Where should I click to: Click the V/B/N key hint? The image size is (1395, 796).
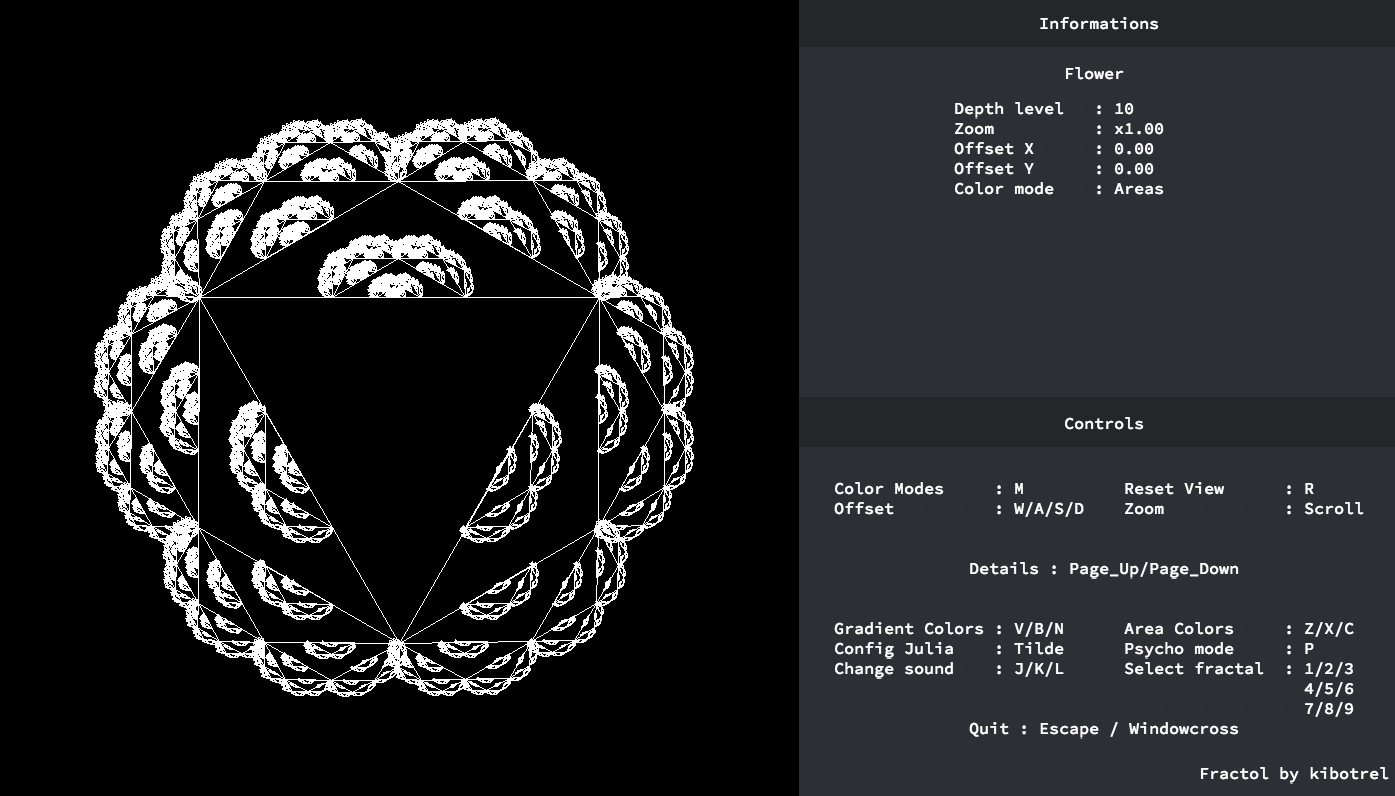coord(1039,628)
